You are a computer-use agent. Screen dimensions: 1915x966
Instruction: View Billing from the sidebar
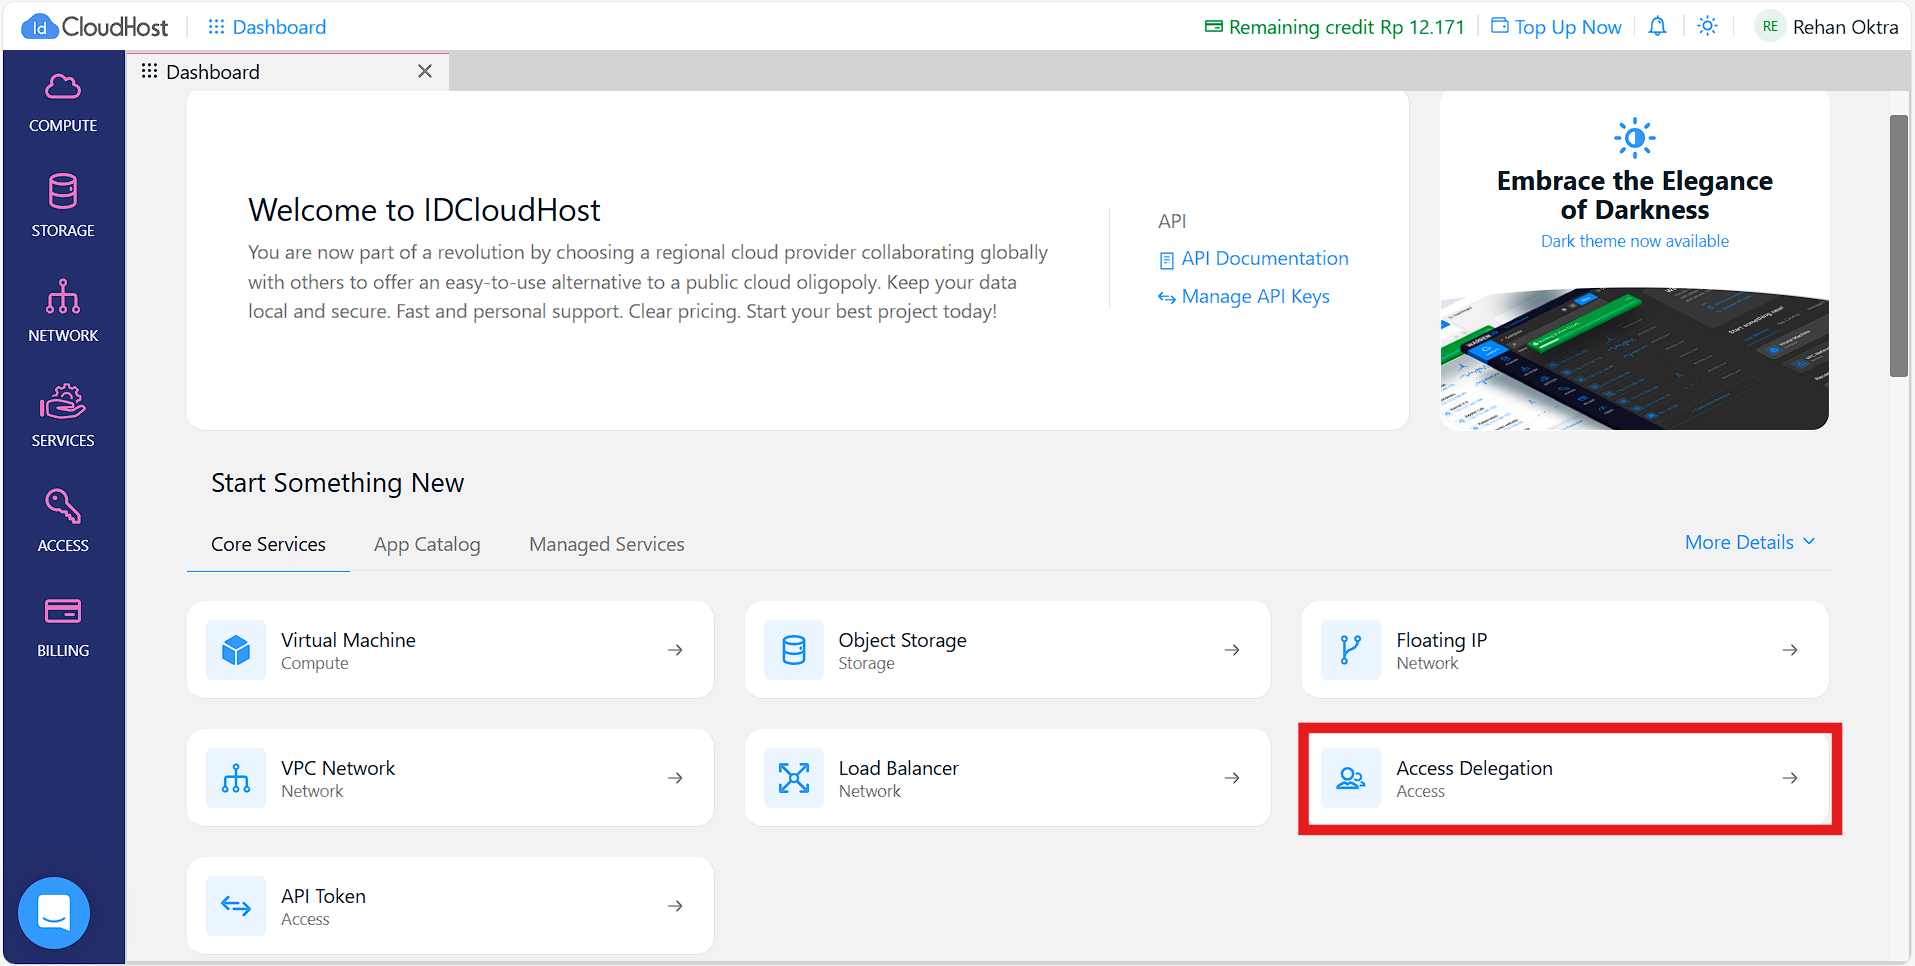pos(62,625)
